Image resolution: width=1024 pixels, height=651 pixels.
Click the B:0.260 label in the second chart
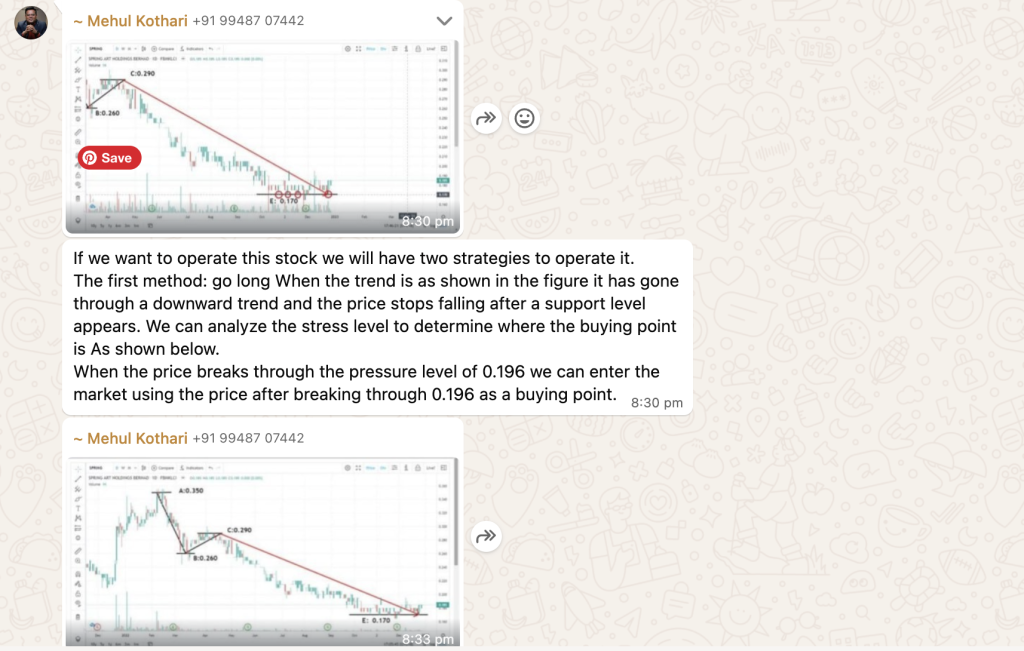coord(205,558)
